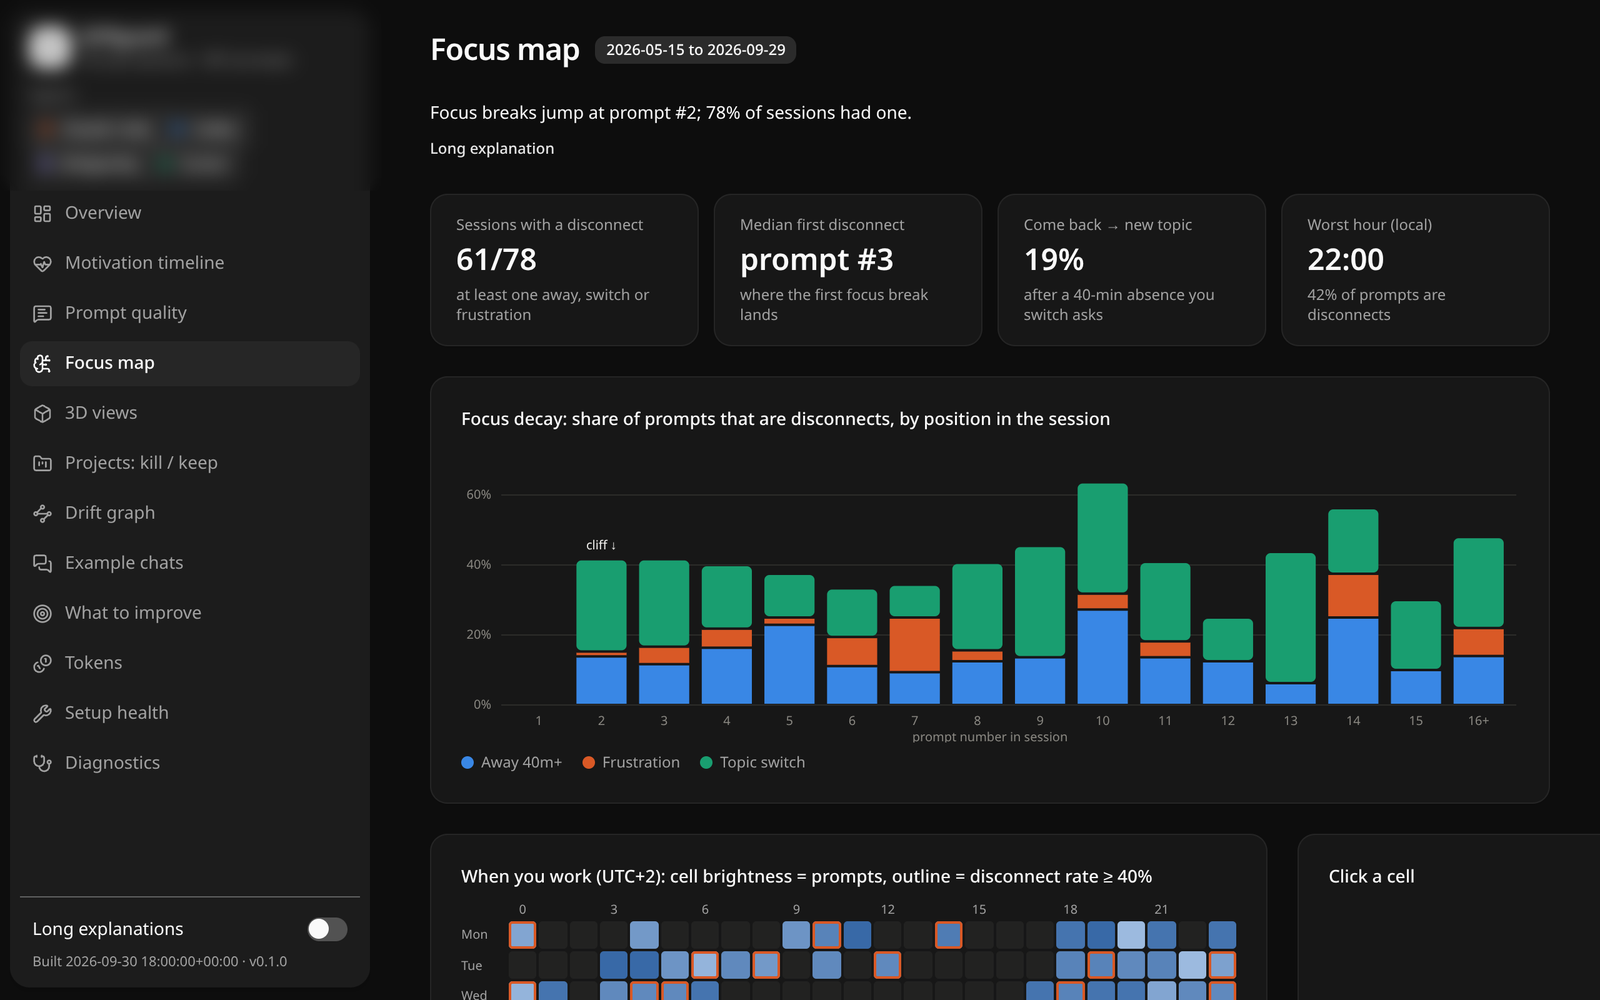This screenshot has width=1600, height=1000.
Task: Click the date range badge 2026-05-15 to 2026-09-29
Action: click(695, 50)
